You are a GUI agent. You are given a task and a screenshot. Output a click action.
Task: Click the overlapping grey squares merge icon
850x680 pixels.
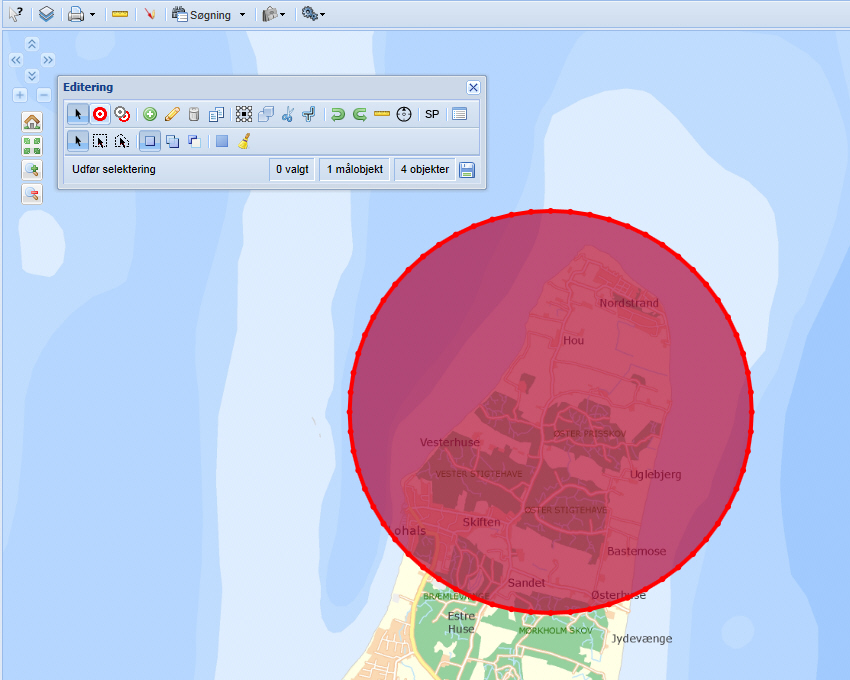pyautogui.click(x=266, y=114)
